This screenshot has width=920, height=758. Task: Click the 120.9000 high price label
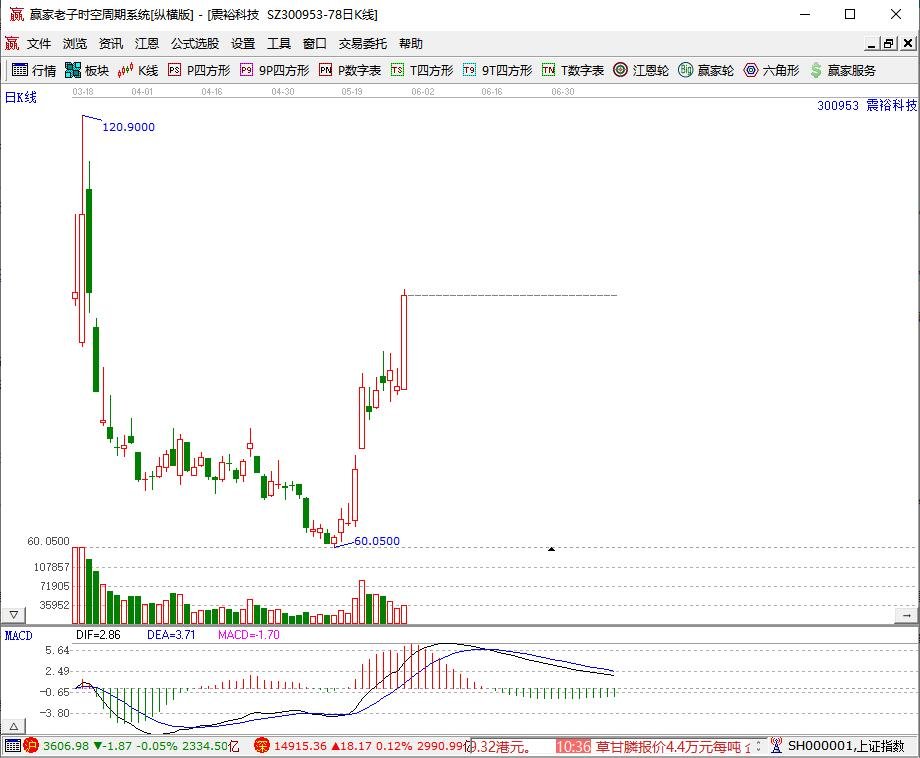[128, 127]
